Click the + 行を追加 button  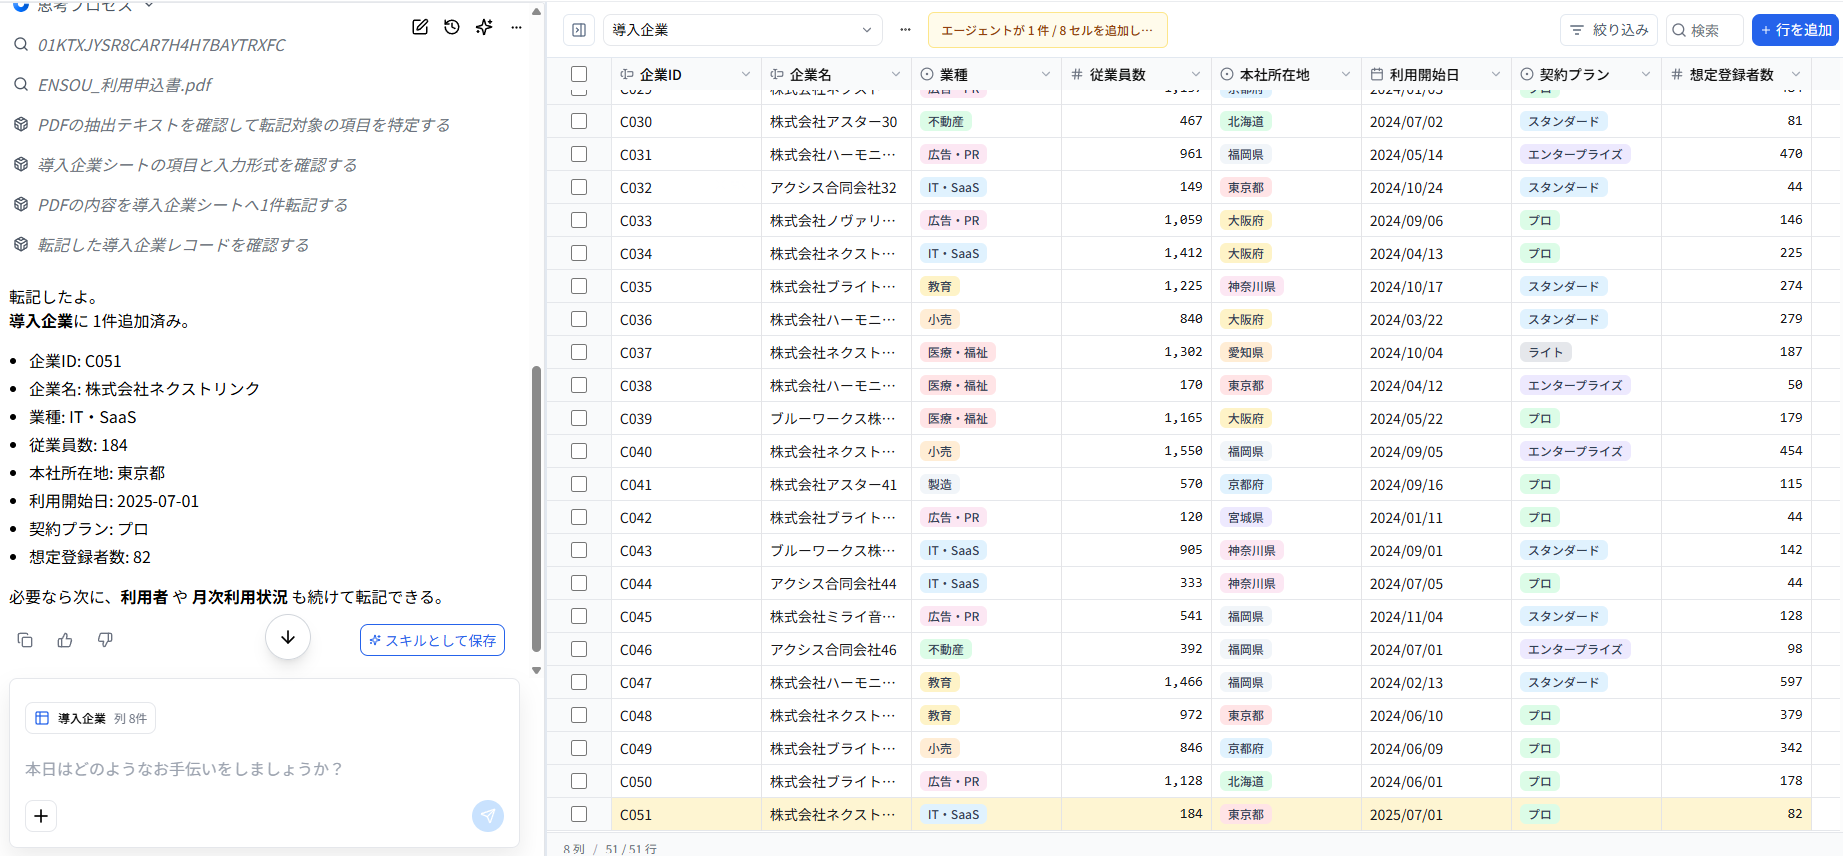(1796, 30)
